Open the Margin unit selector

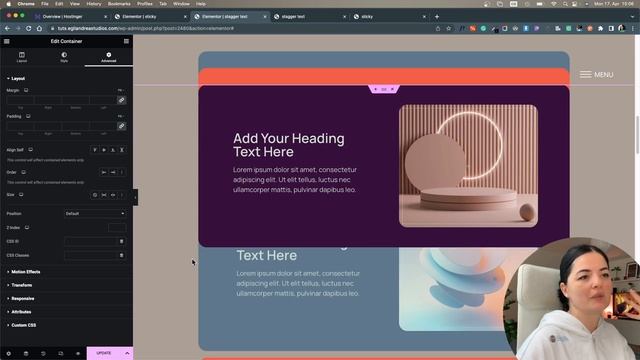[x=121, y=90]
